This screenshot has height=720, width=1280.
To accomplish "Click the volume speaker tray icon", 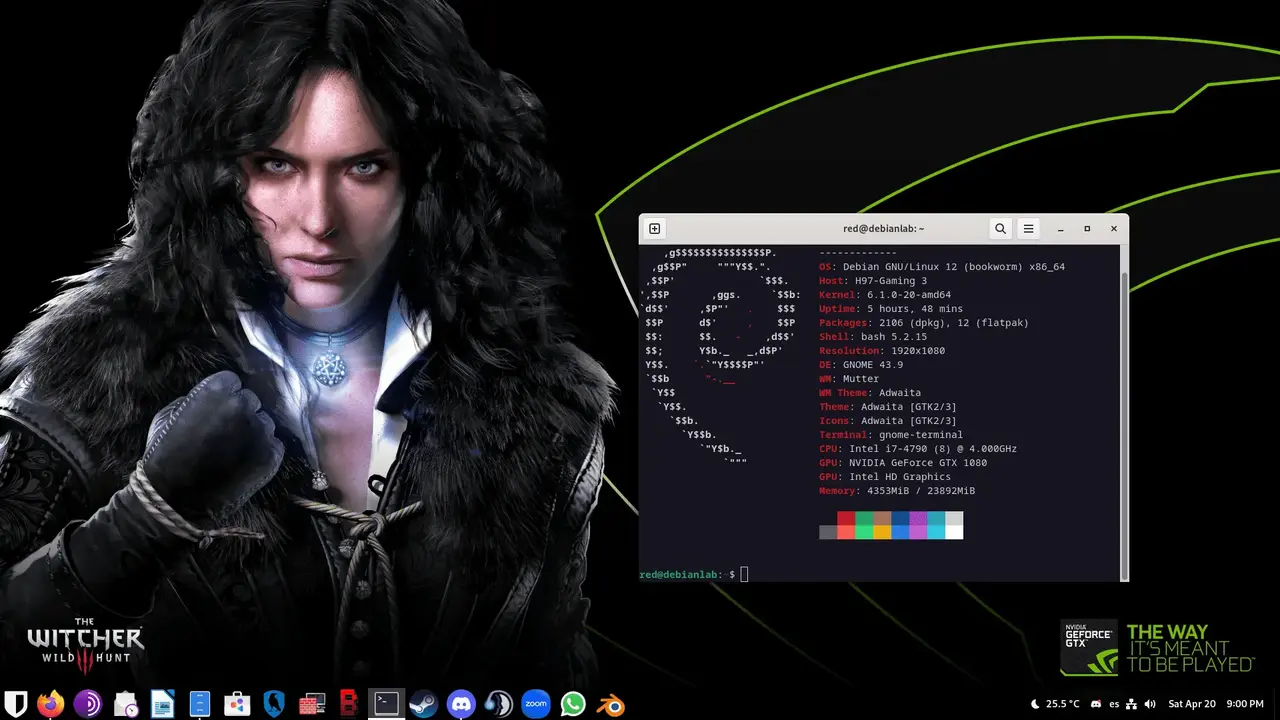I will 1149,705.
